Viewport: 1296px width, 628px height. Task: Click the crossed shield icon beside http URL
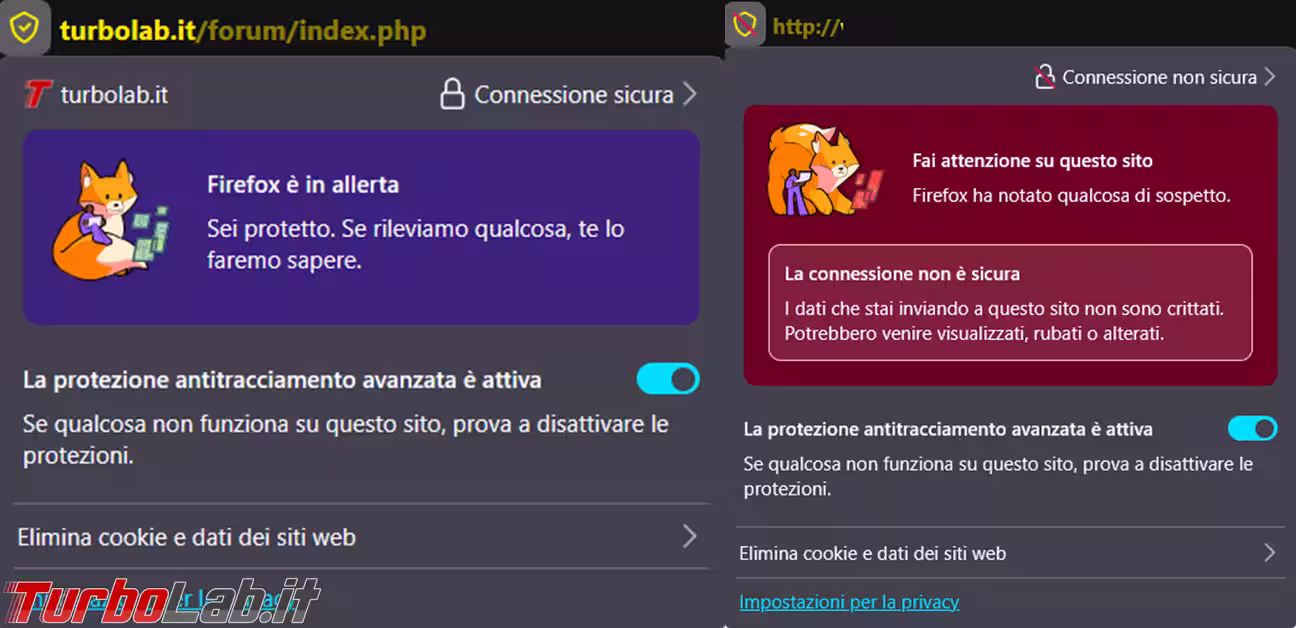coord(744,25)
